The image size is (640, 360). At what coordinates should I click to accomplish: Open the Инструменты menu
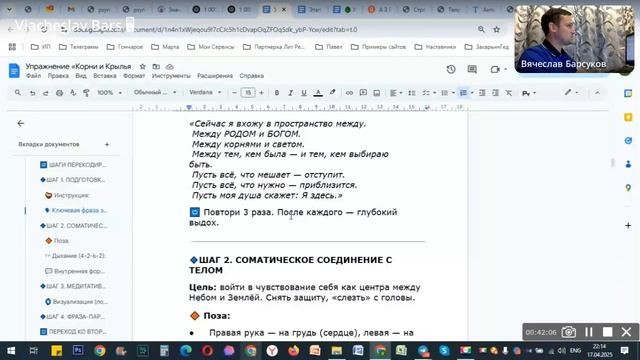171,76
